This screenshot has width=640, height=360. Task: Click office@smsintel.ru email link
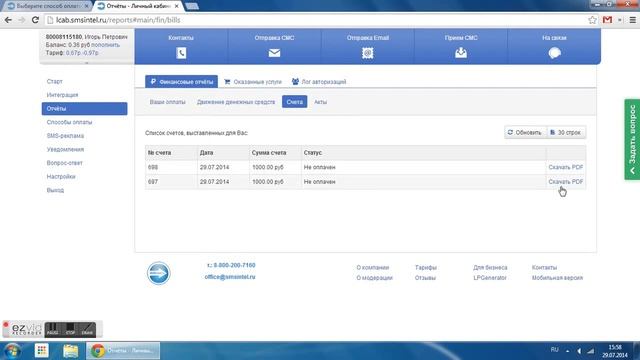[230, 277]
